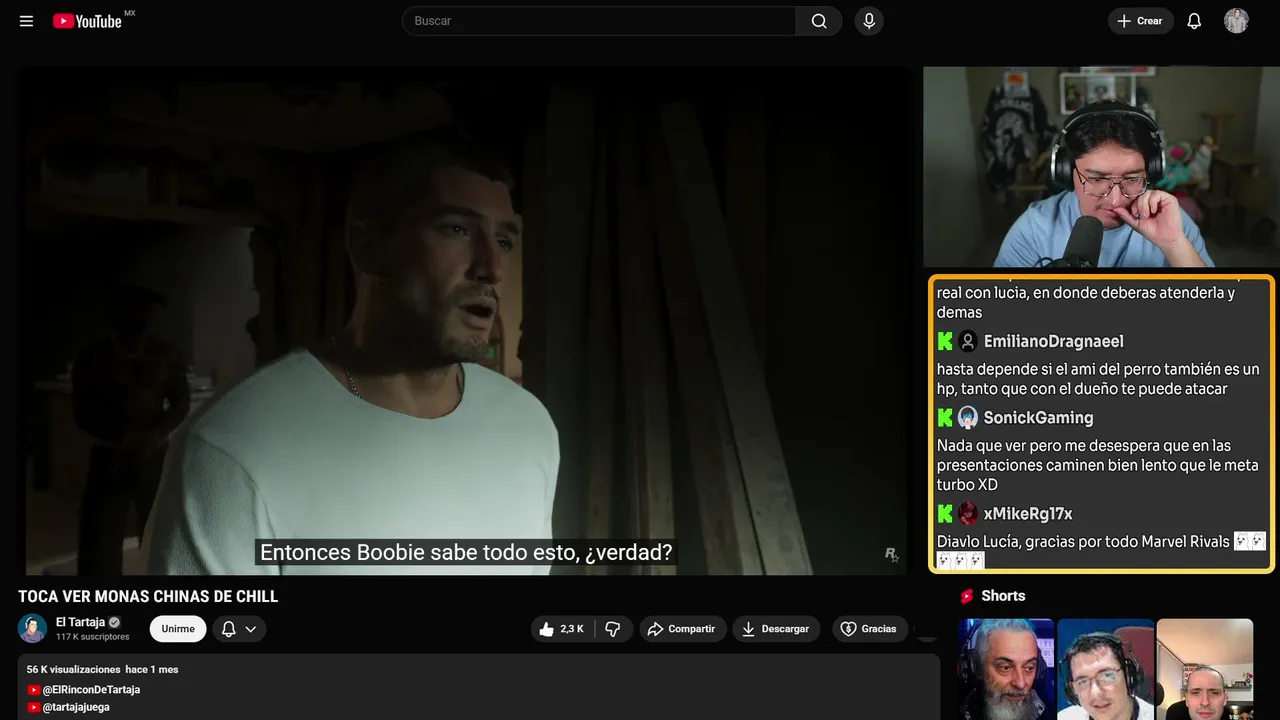Share the video via Compartir
The height and width of the screenshot is (720, 1280).
(683, 629)
